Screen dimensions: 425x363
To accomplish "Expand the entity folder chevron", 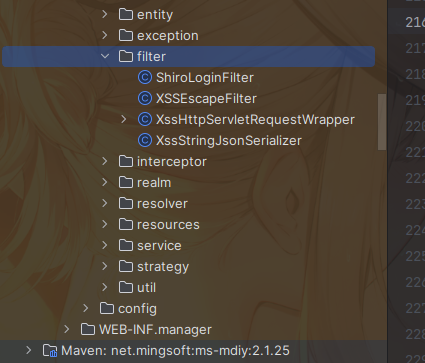I will point(105,14).
